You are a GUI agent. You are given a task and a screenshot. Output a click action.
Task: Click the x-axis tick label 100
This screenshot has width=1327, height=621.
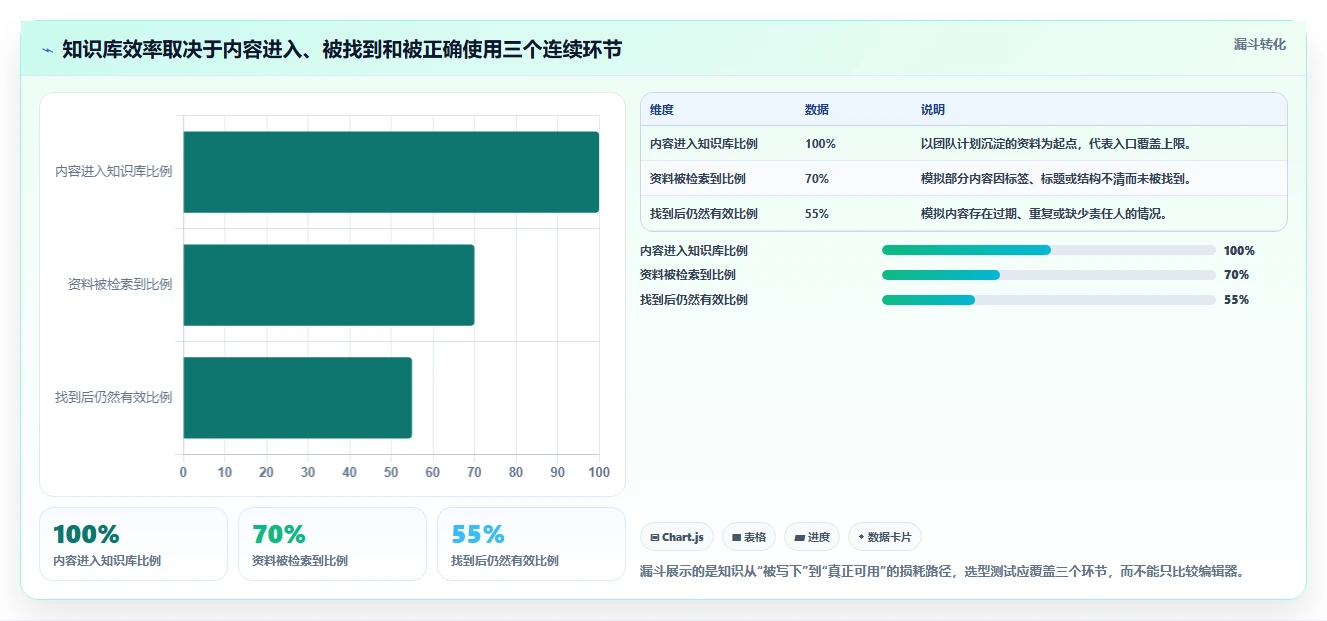point(599,473)
